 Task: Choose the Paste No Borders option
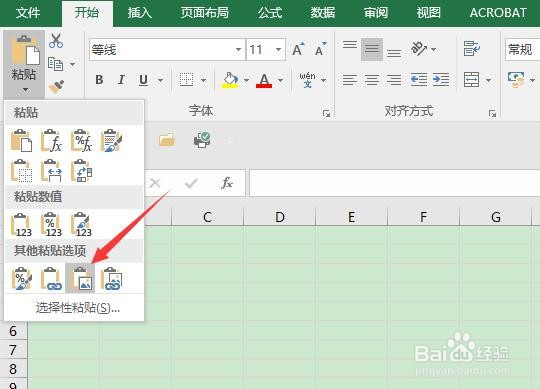[x=21, y=170]
